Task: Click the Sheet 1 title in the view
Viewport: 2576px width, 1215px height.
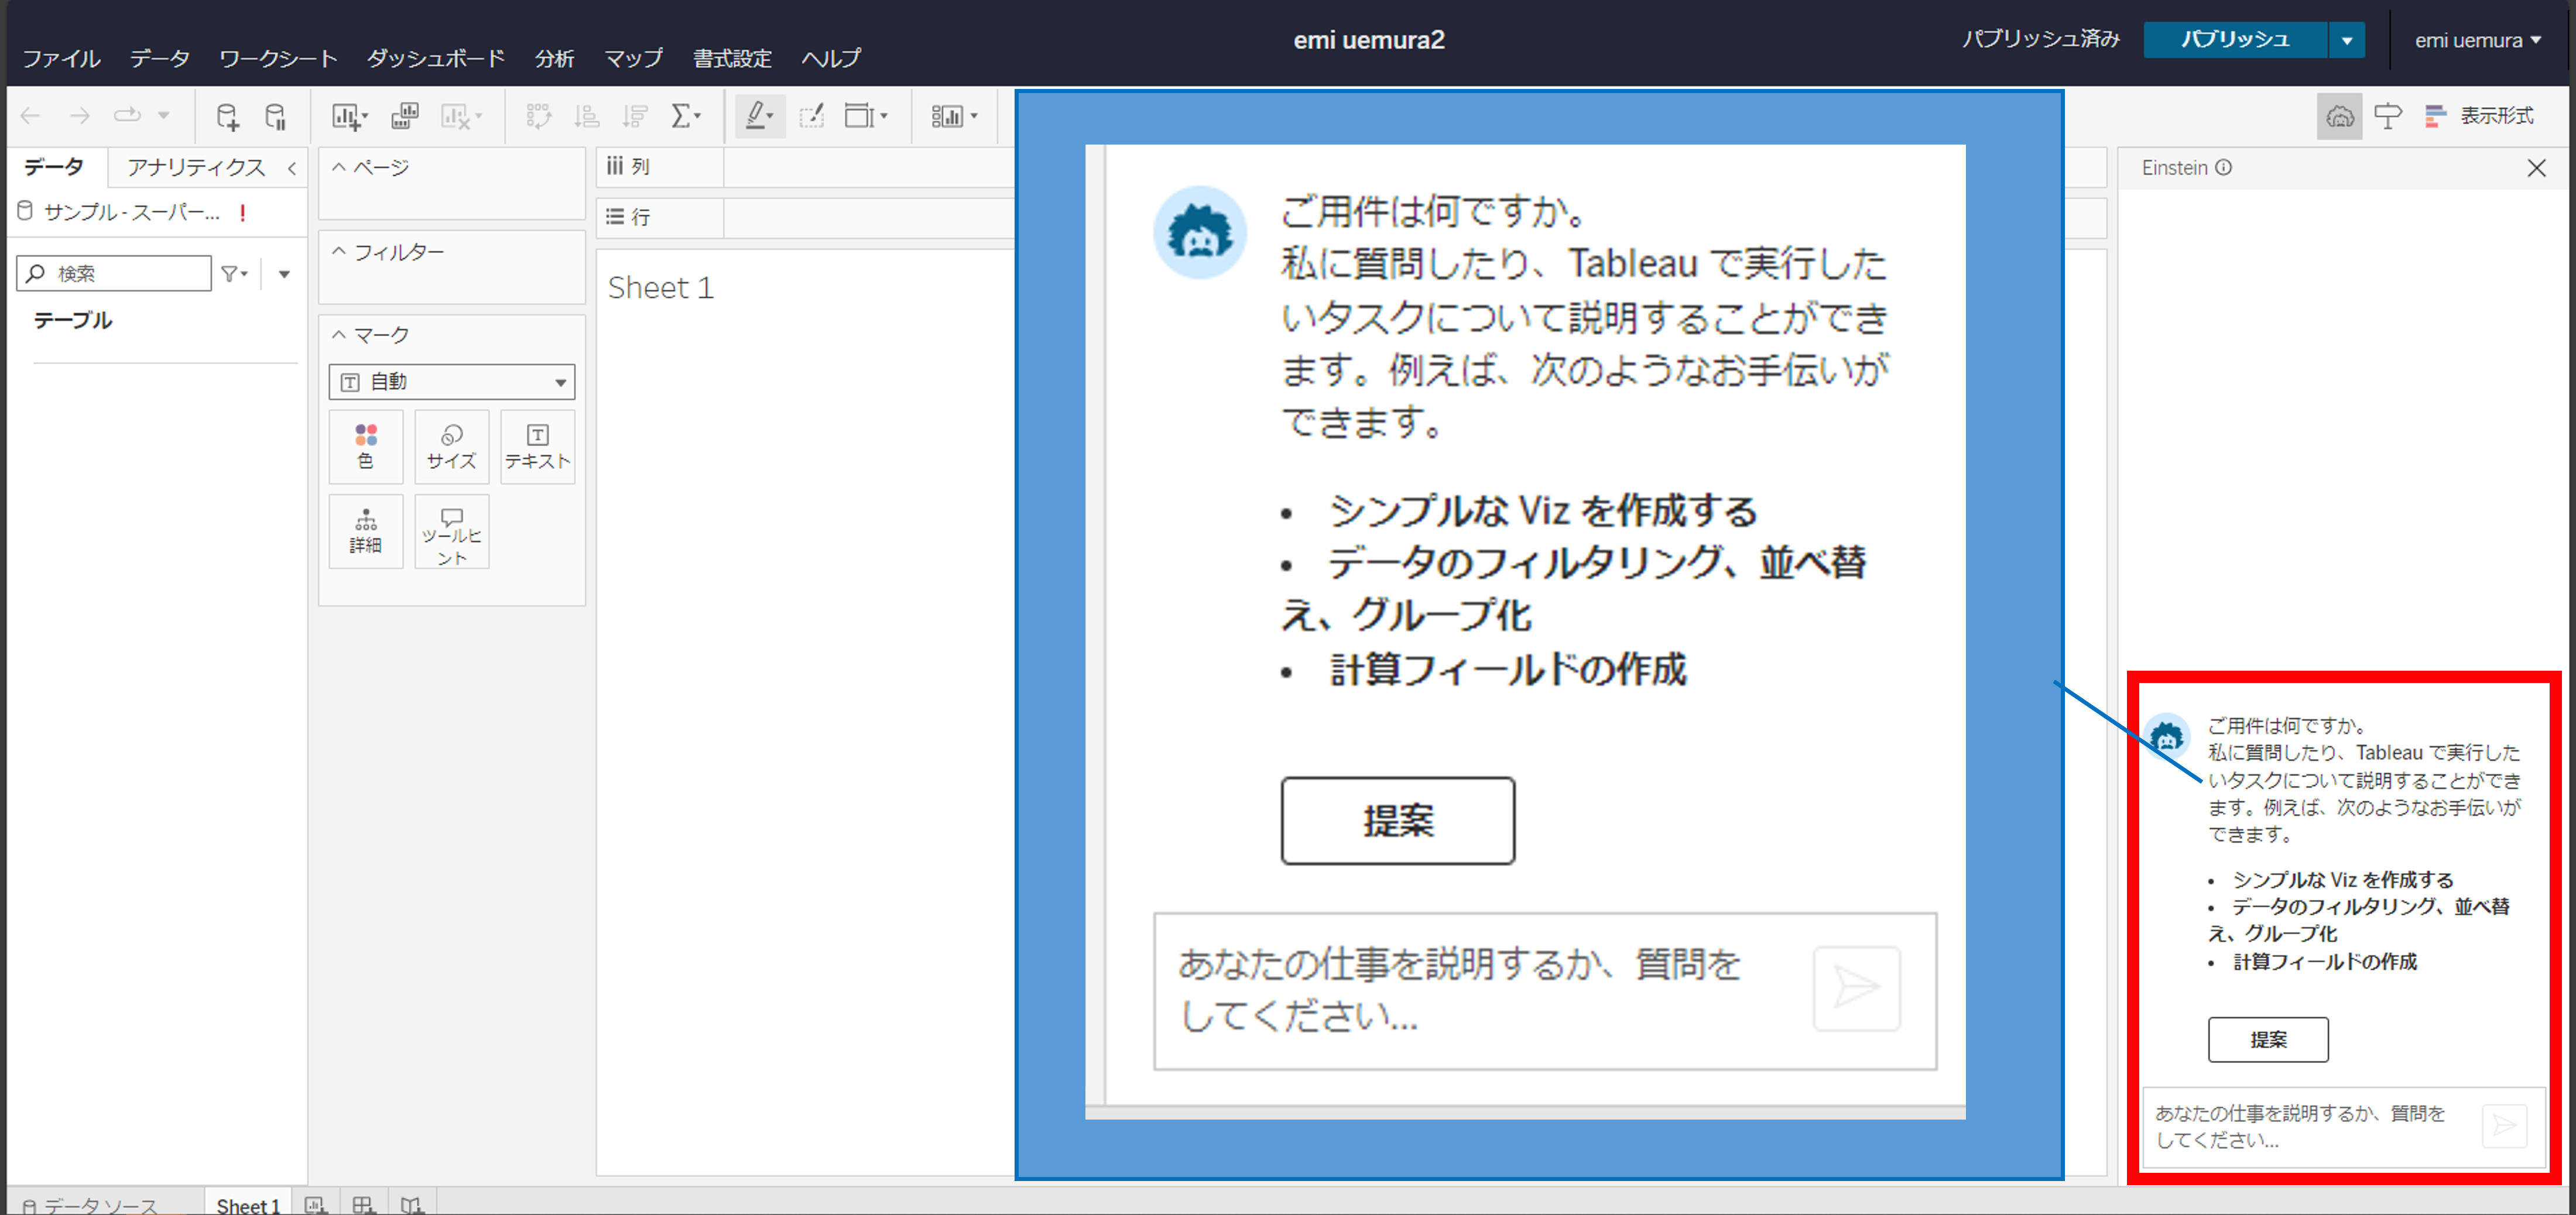Action: (660, 288)
